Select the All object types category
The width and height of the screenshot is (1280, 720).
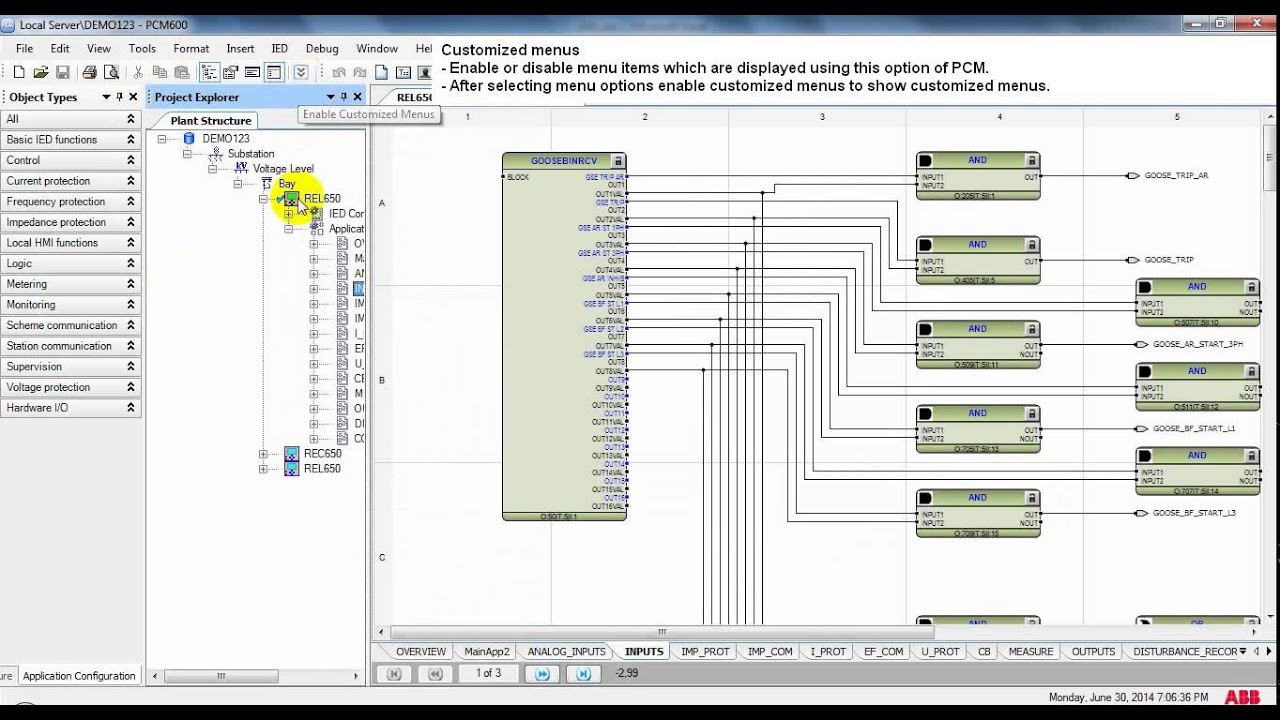pyautogui.click(x=70, y=119)
